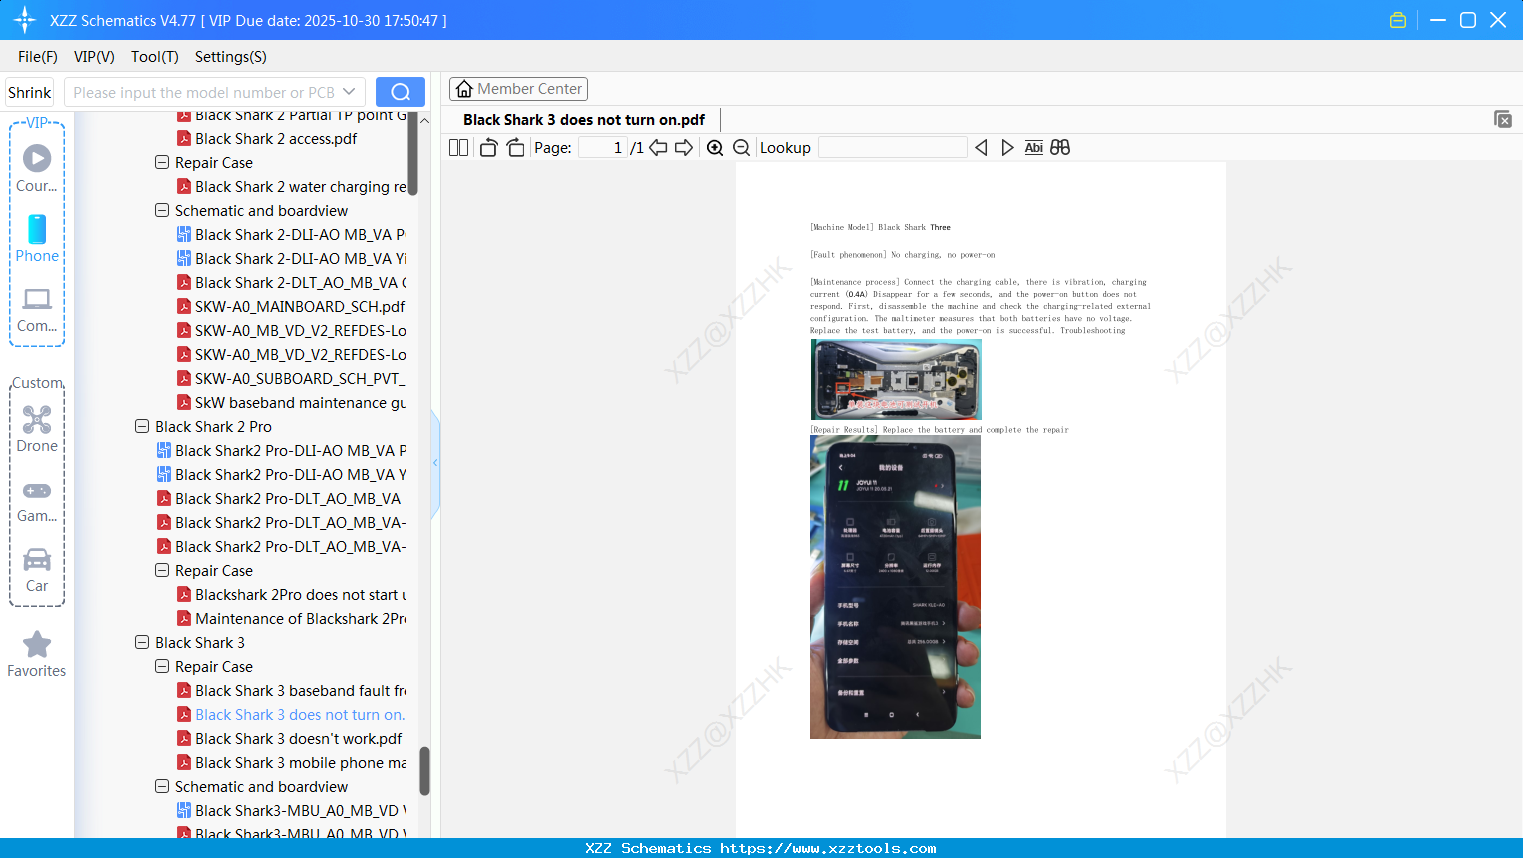Collapse the Black Shark 3 node
The image size is (1523, 858).
(142, 642)
